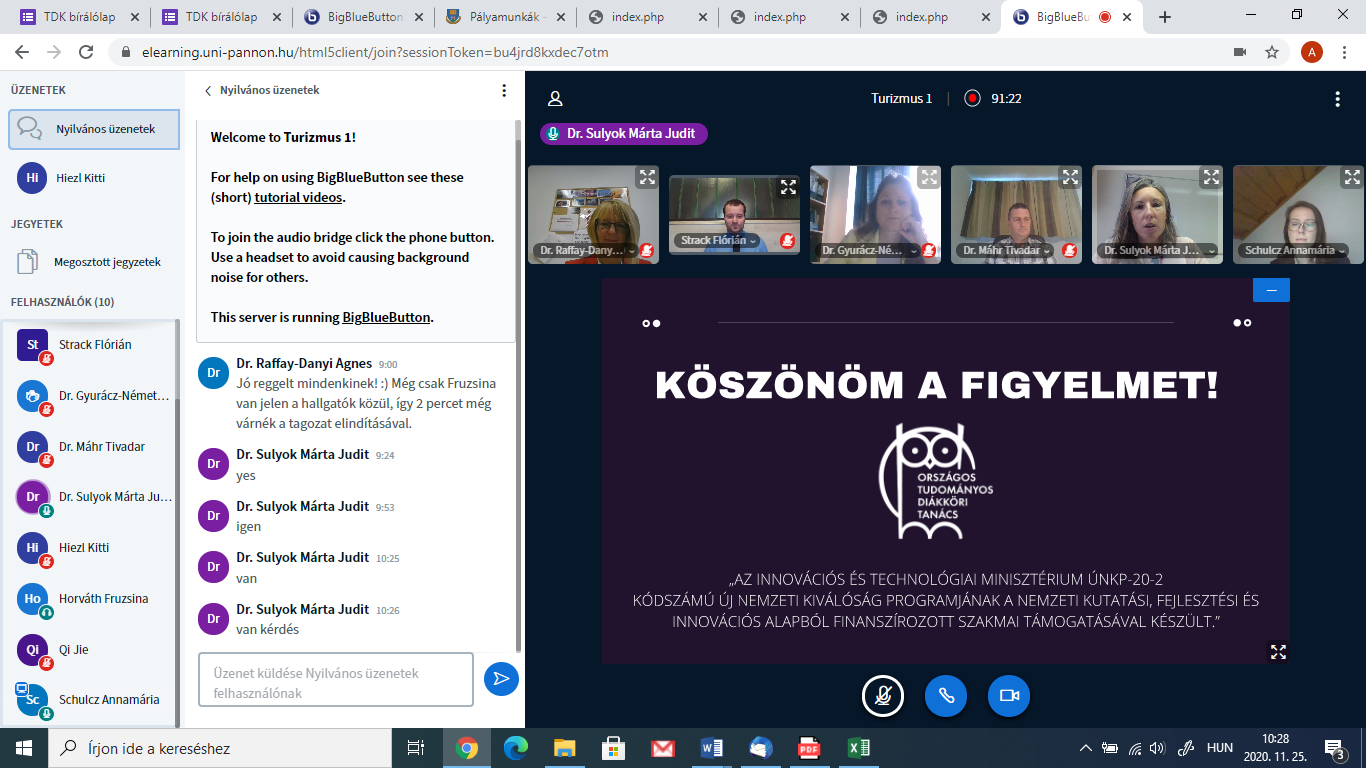Image resolution: width=1366 pixels, height=768 pixels.
Task: Click the chat message input field
Action: tap(335, 680)
